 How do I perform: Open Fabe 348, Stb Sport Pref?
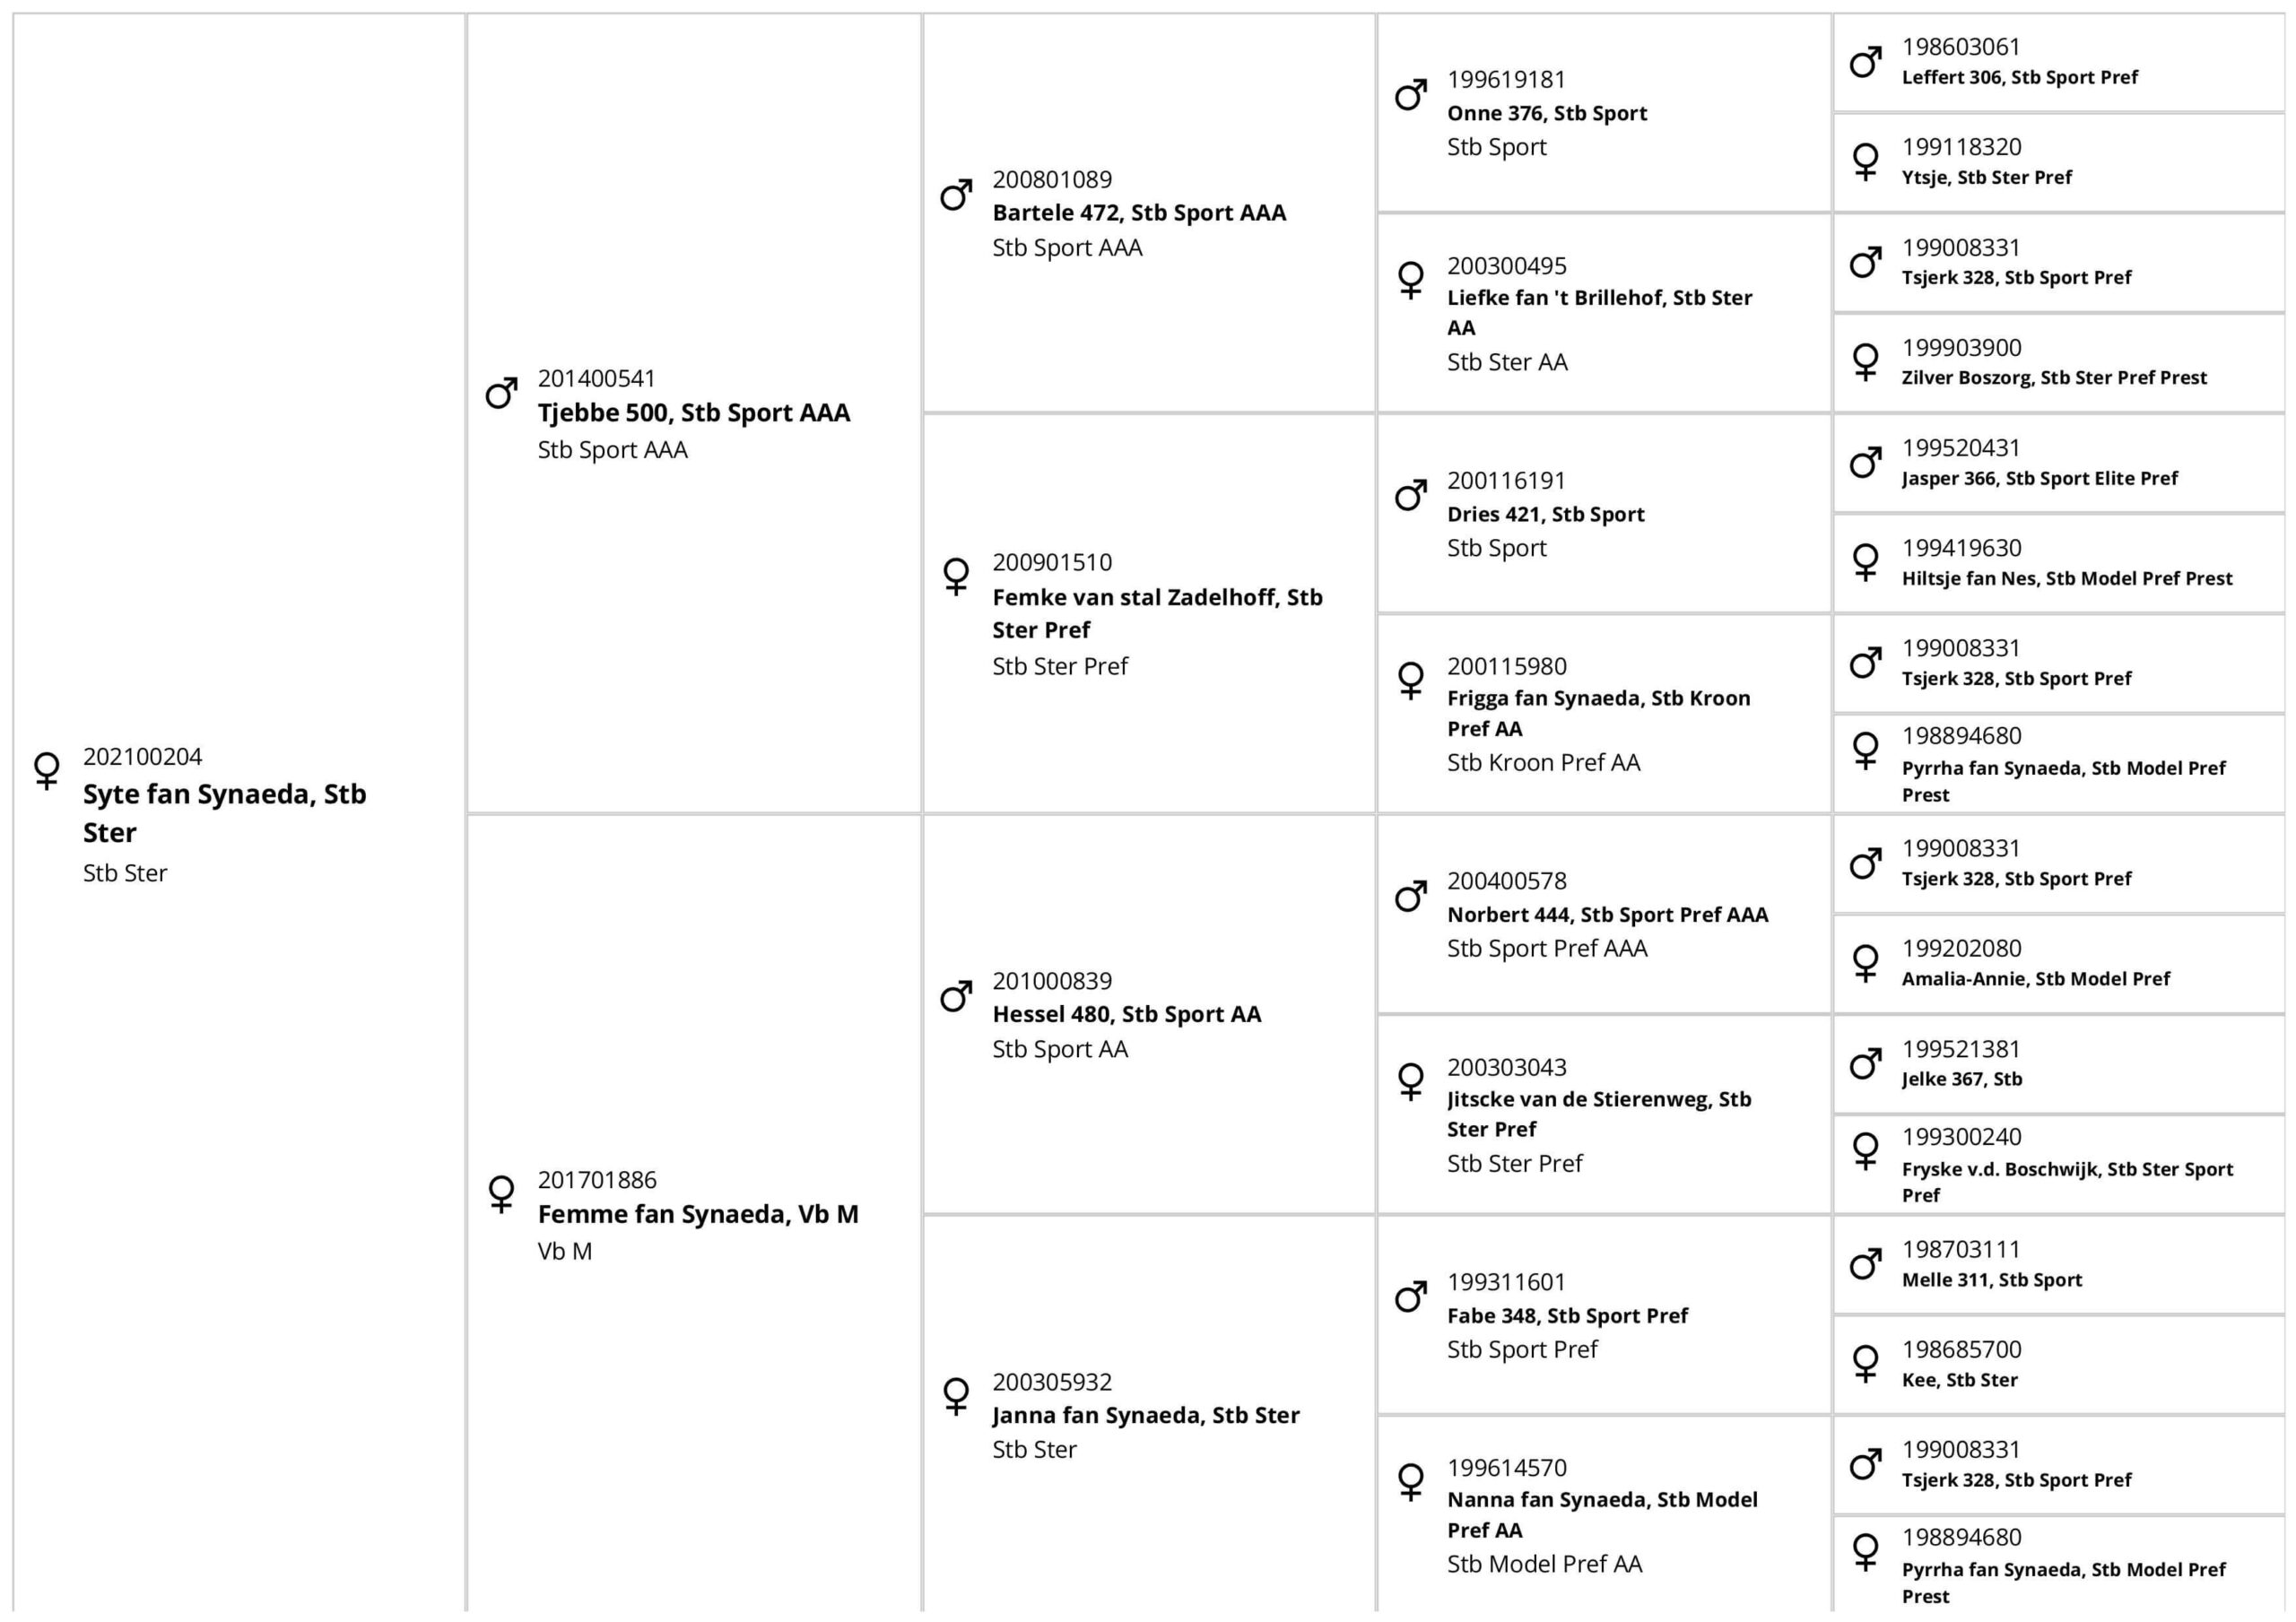pyautogui.click(x=1566, y=1315)
